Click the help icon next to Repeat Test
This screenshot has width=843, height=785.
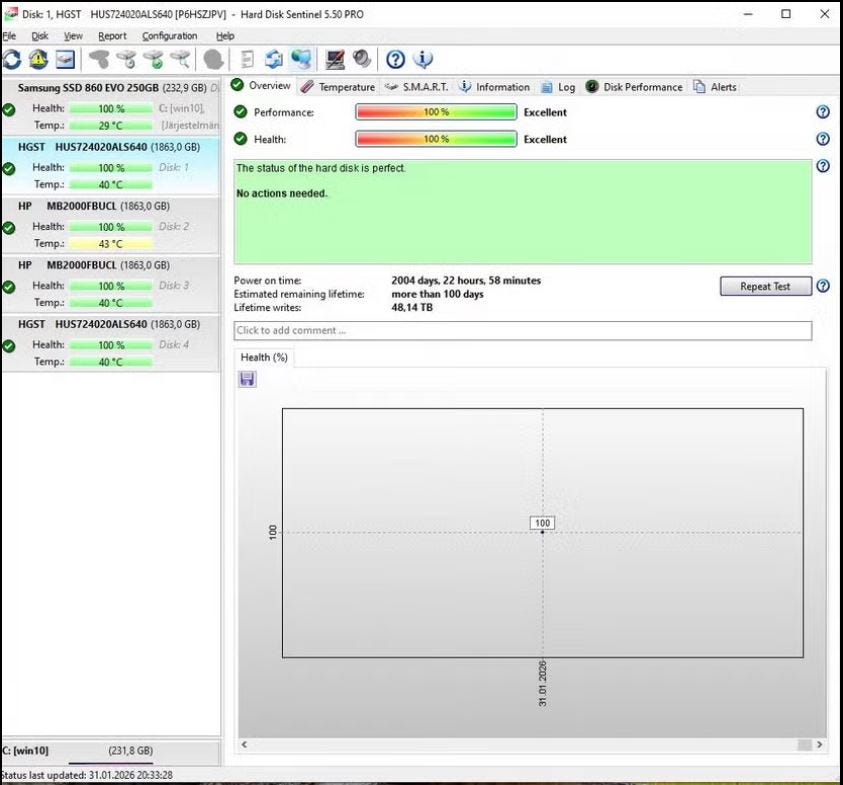coord(823,286)
